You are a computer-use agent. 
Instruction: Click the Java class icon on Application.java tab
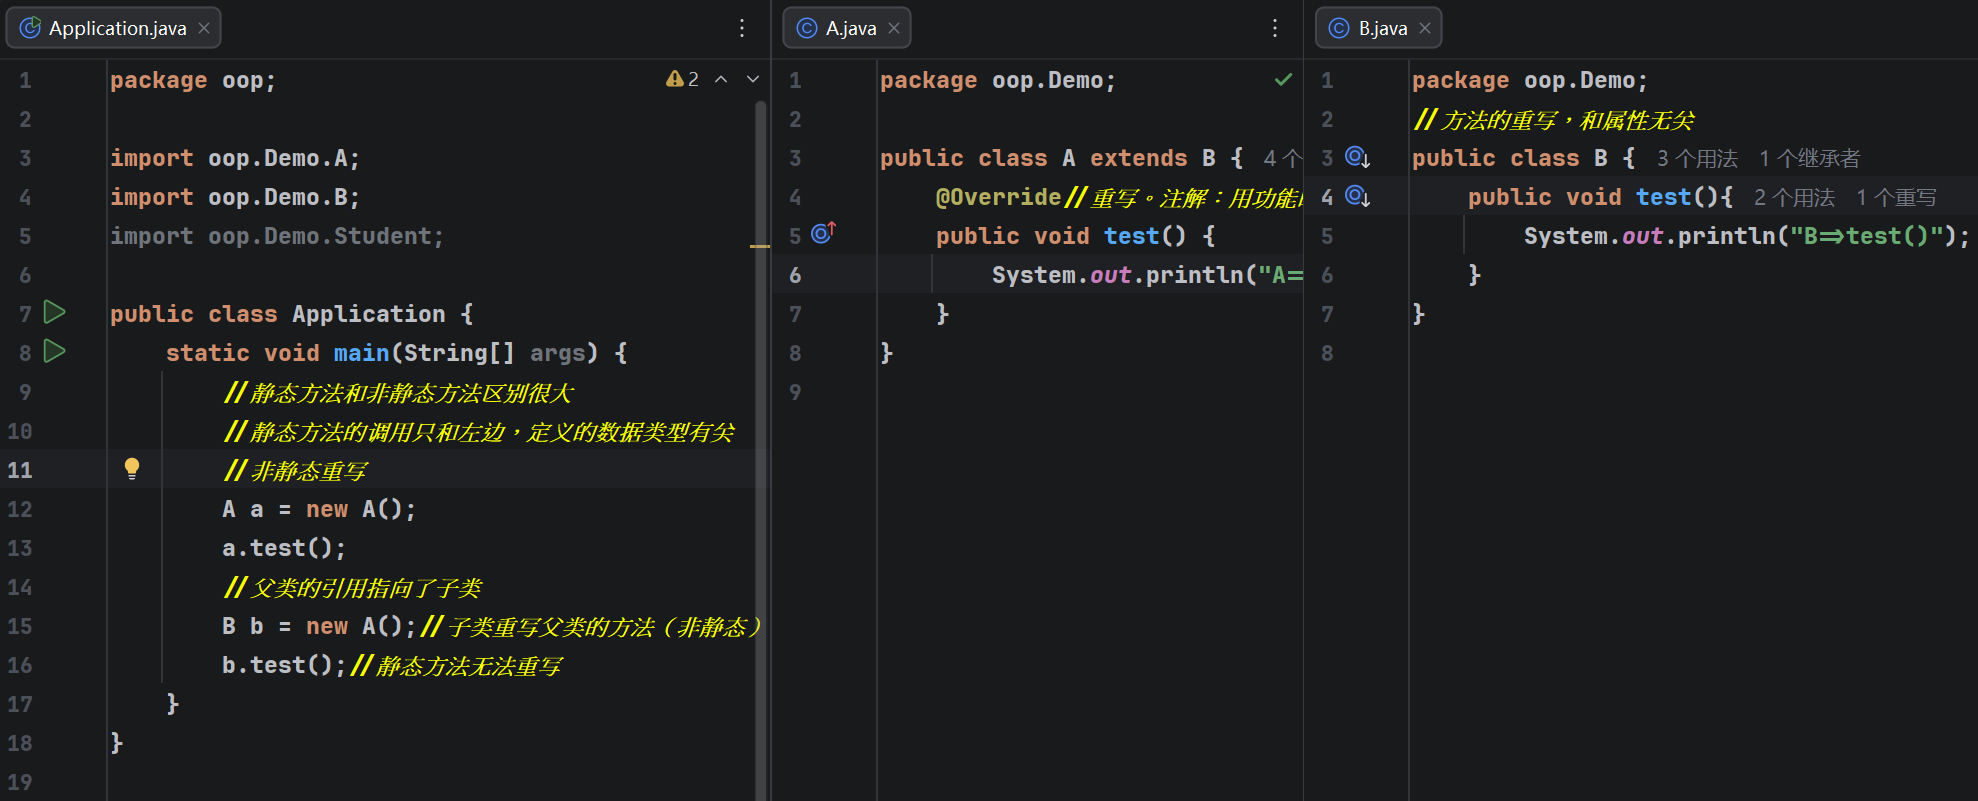(x=31, y=28)
